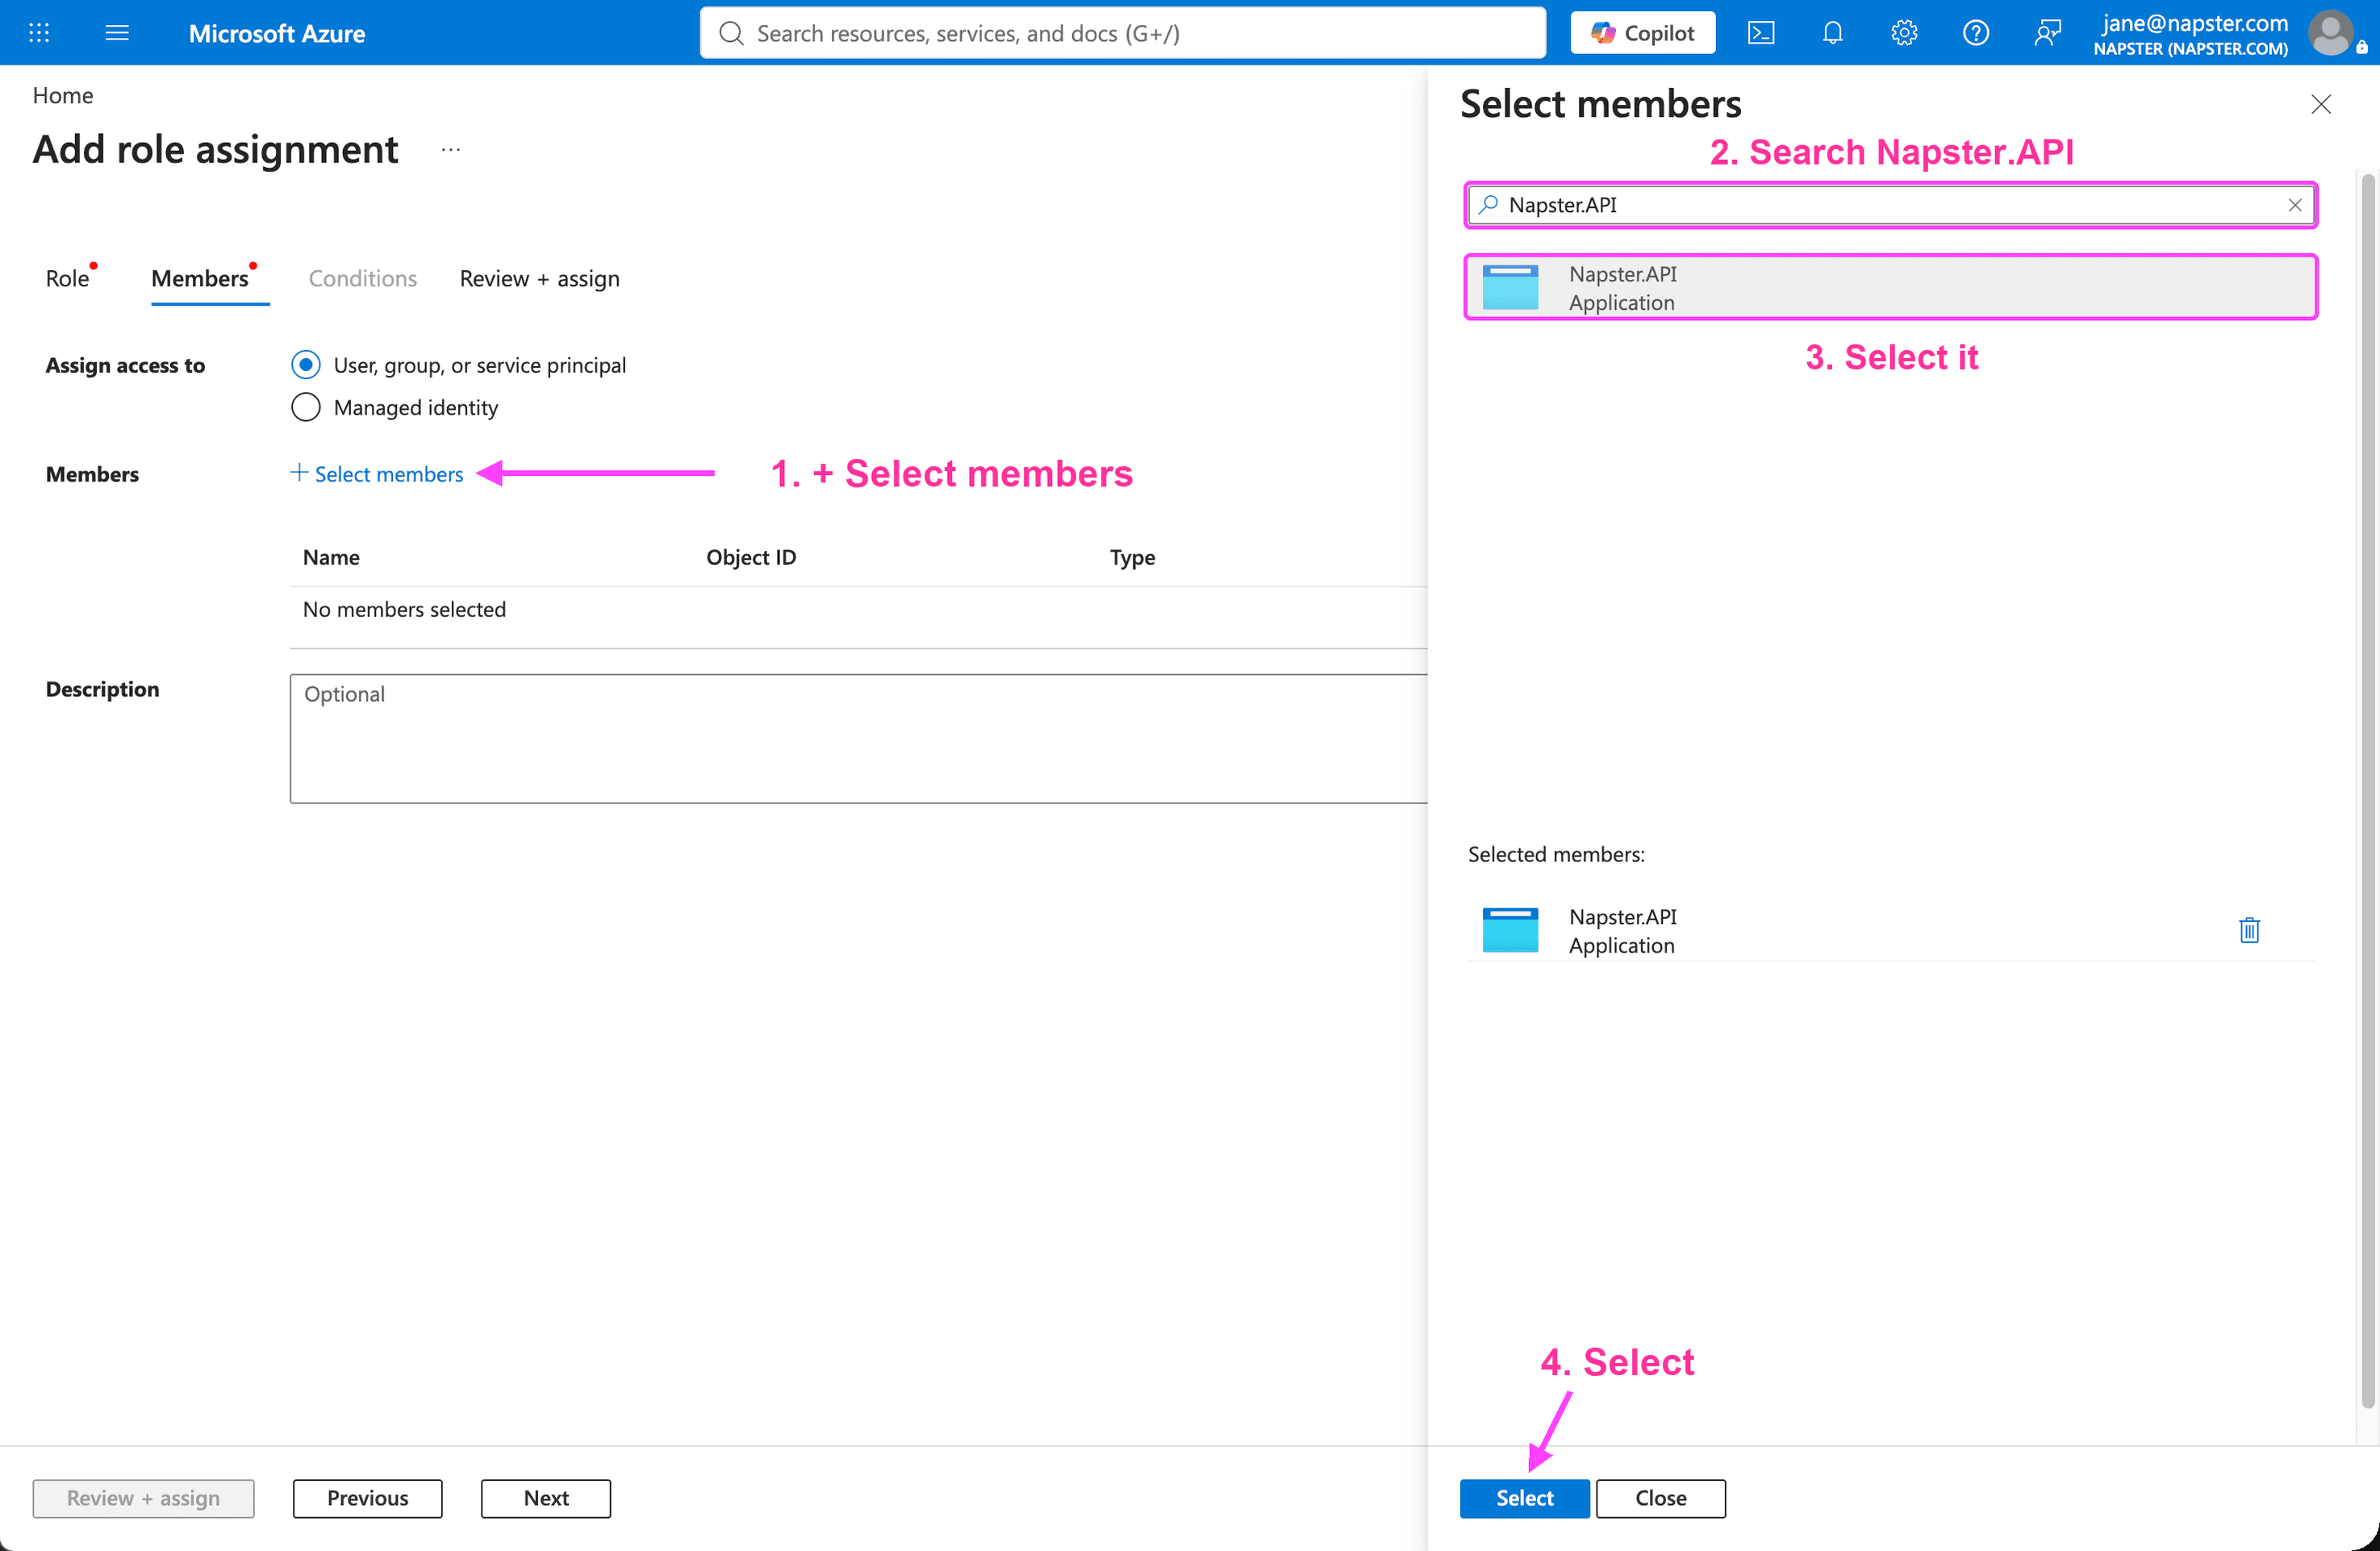This screenshot has width=2380, height=1551.
Task: Click the bottom Review + assign button
Action: [x=143, y=1497]
